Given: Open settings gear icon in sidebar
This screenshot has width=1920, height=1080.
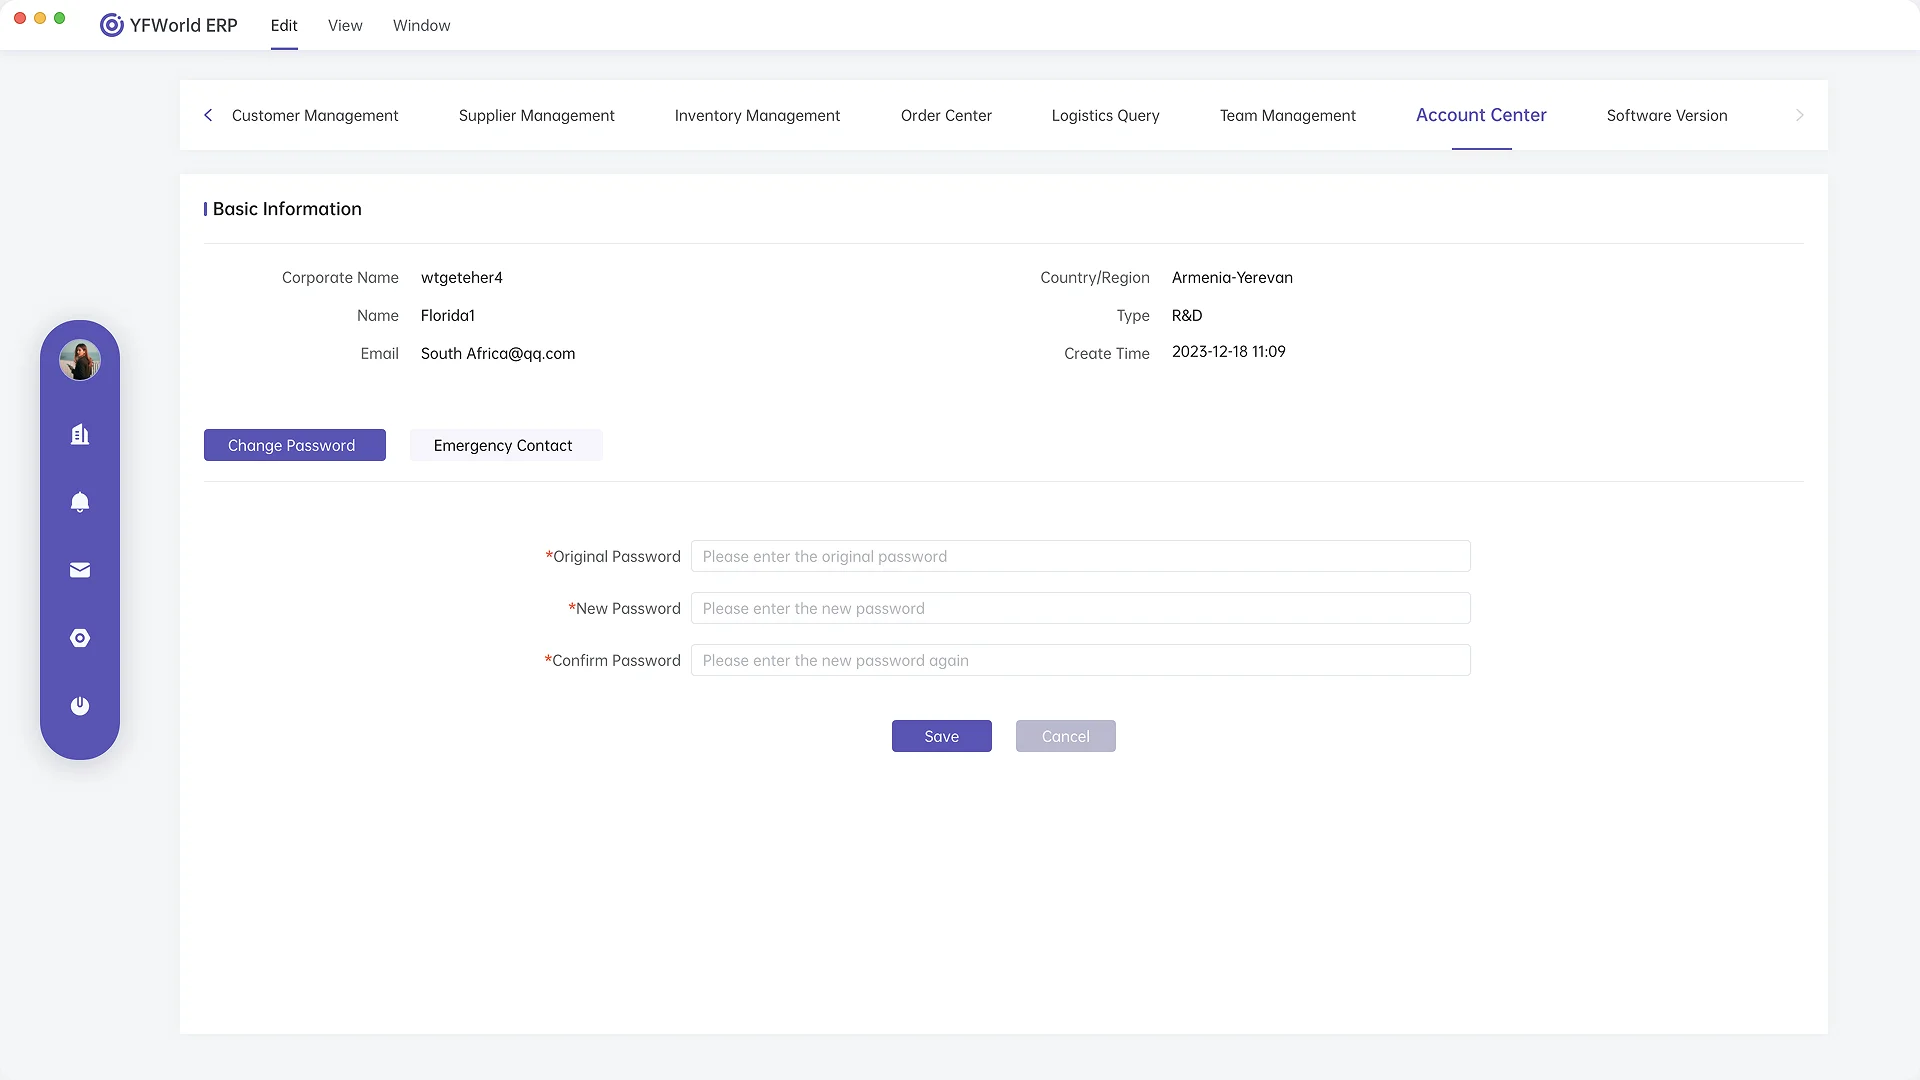Looking at the screenshot, I should click(80, 638).
